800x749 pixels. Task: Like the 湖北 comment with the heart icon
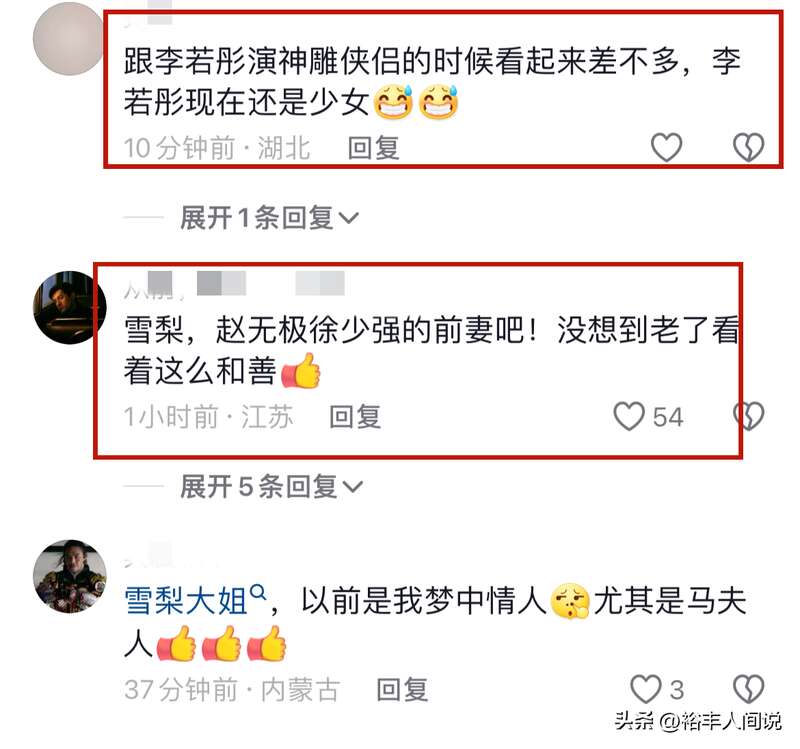pyautogui.click(x=666, y=147)
